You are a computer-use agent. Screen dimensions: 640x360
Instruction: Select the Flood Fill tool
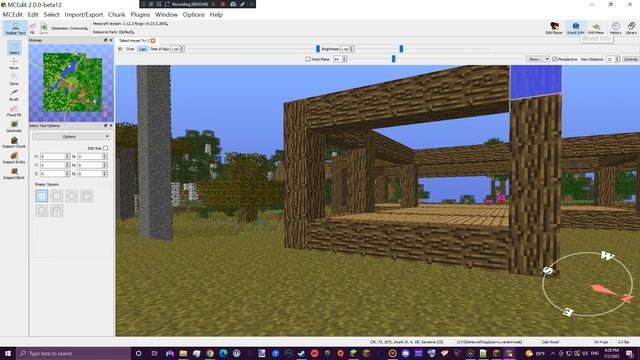tap(14, 111)
